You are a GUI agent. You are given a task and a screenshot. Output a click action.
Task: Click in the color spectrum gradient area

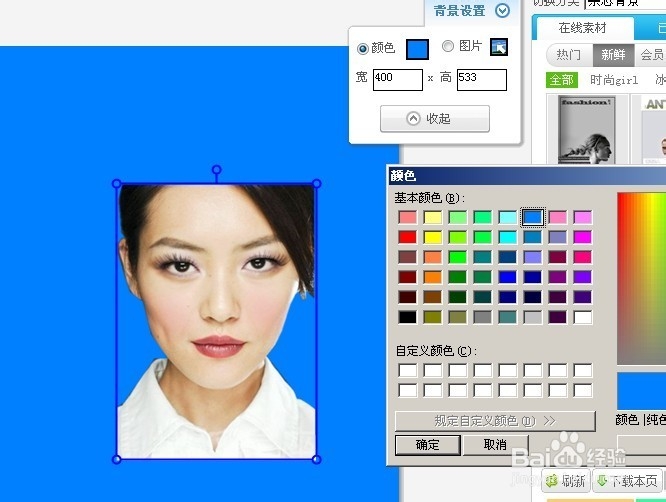[x=641, y=278]
